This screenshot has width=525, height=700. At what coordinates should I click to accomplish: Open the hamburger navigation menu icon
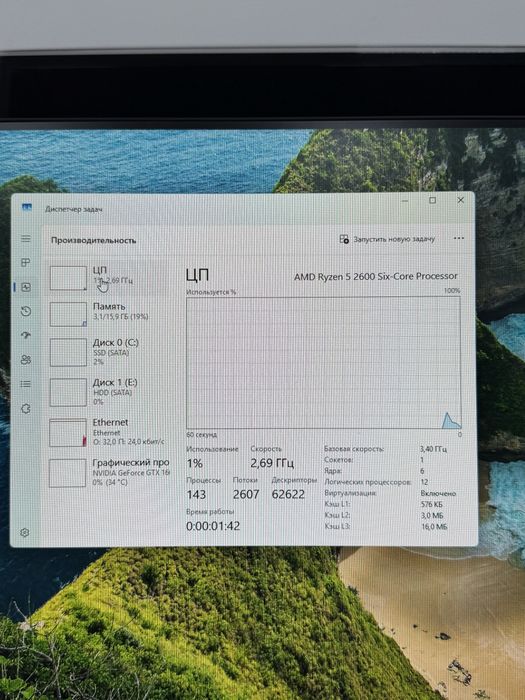coord(26,239)
